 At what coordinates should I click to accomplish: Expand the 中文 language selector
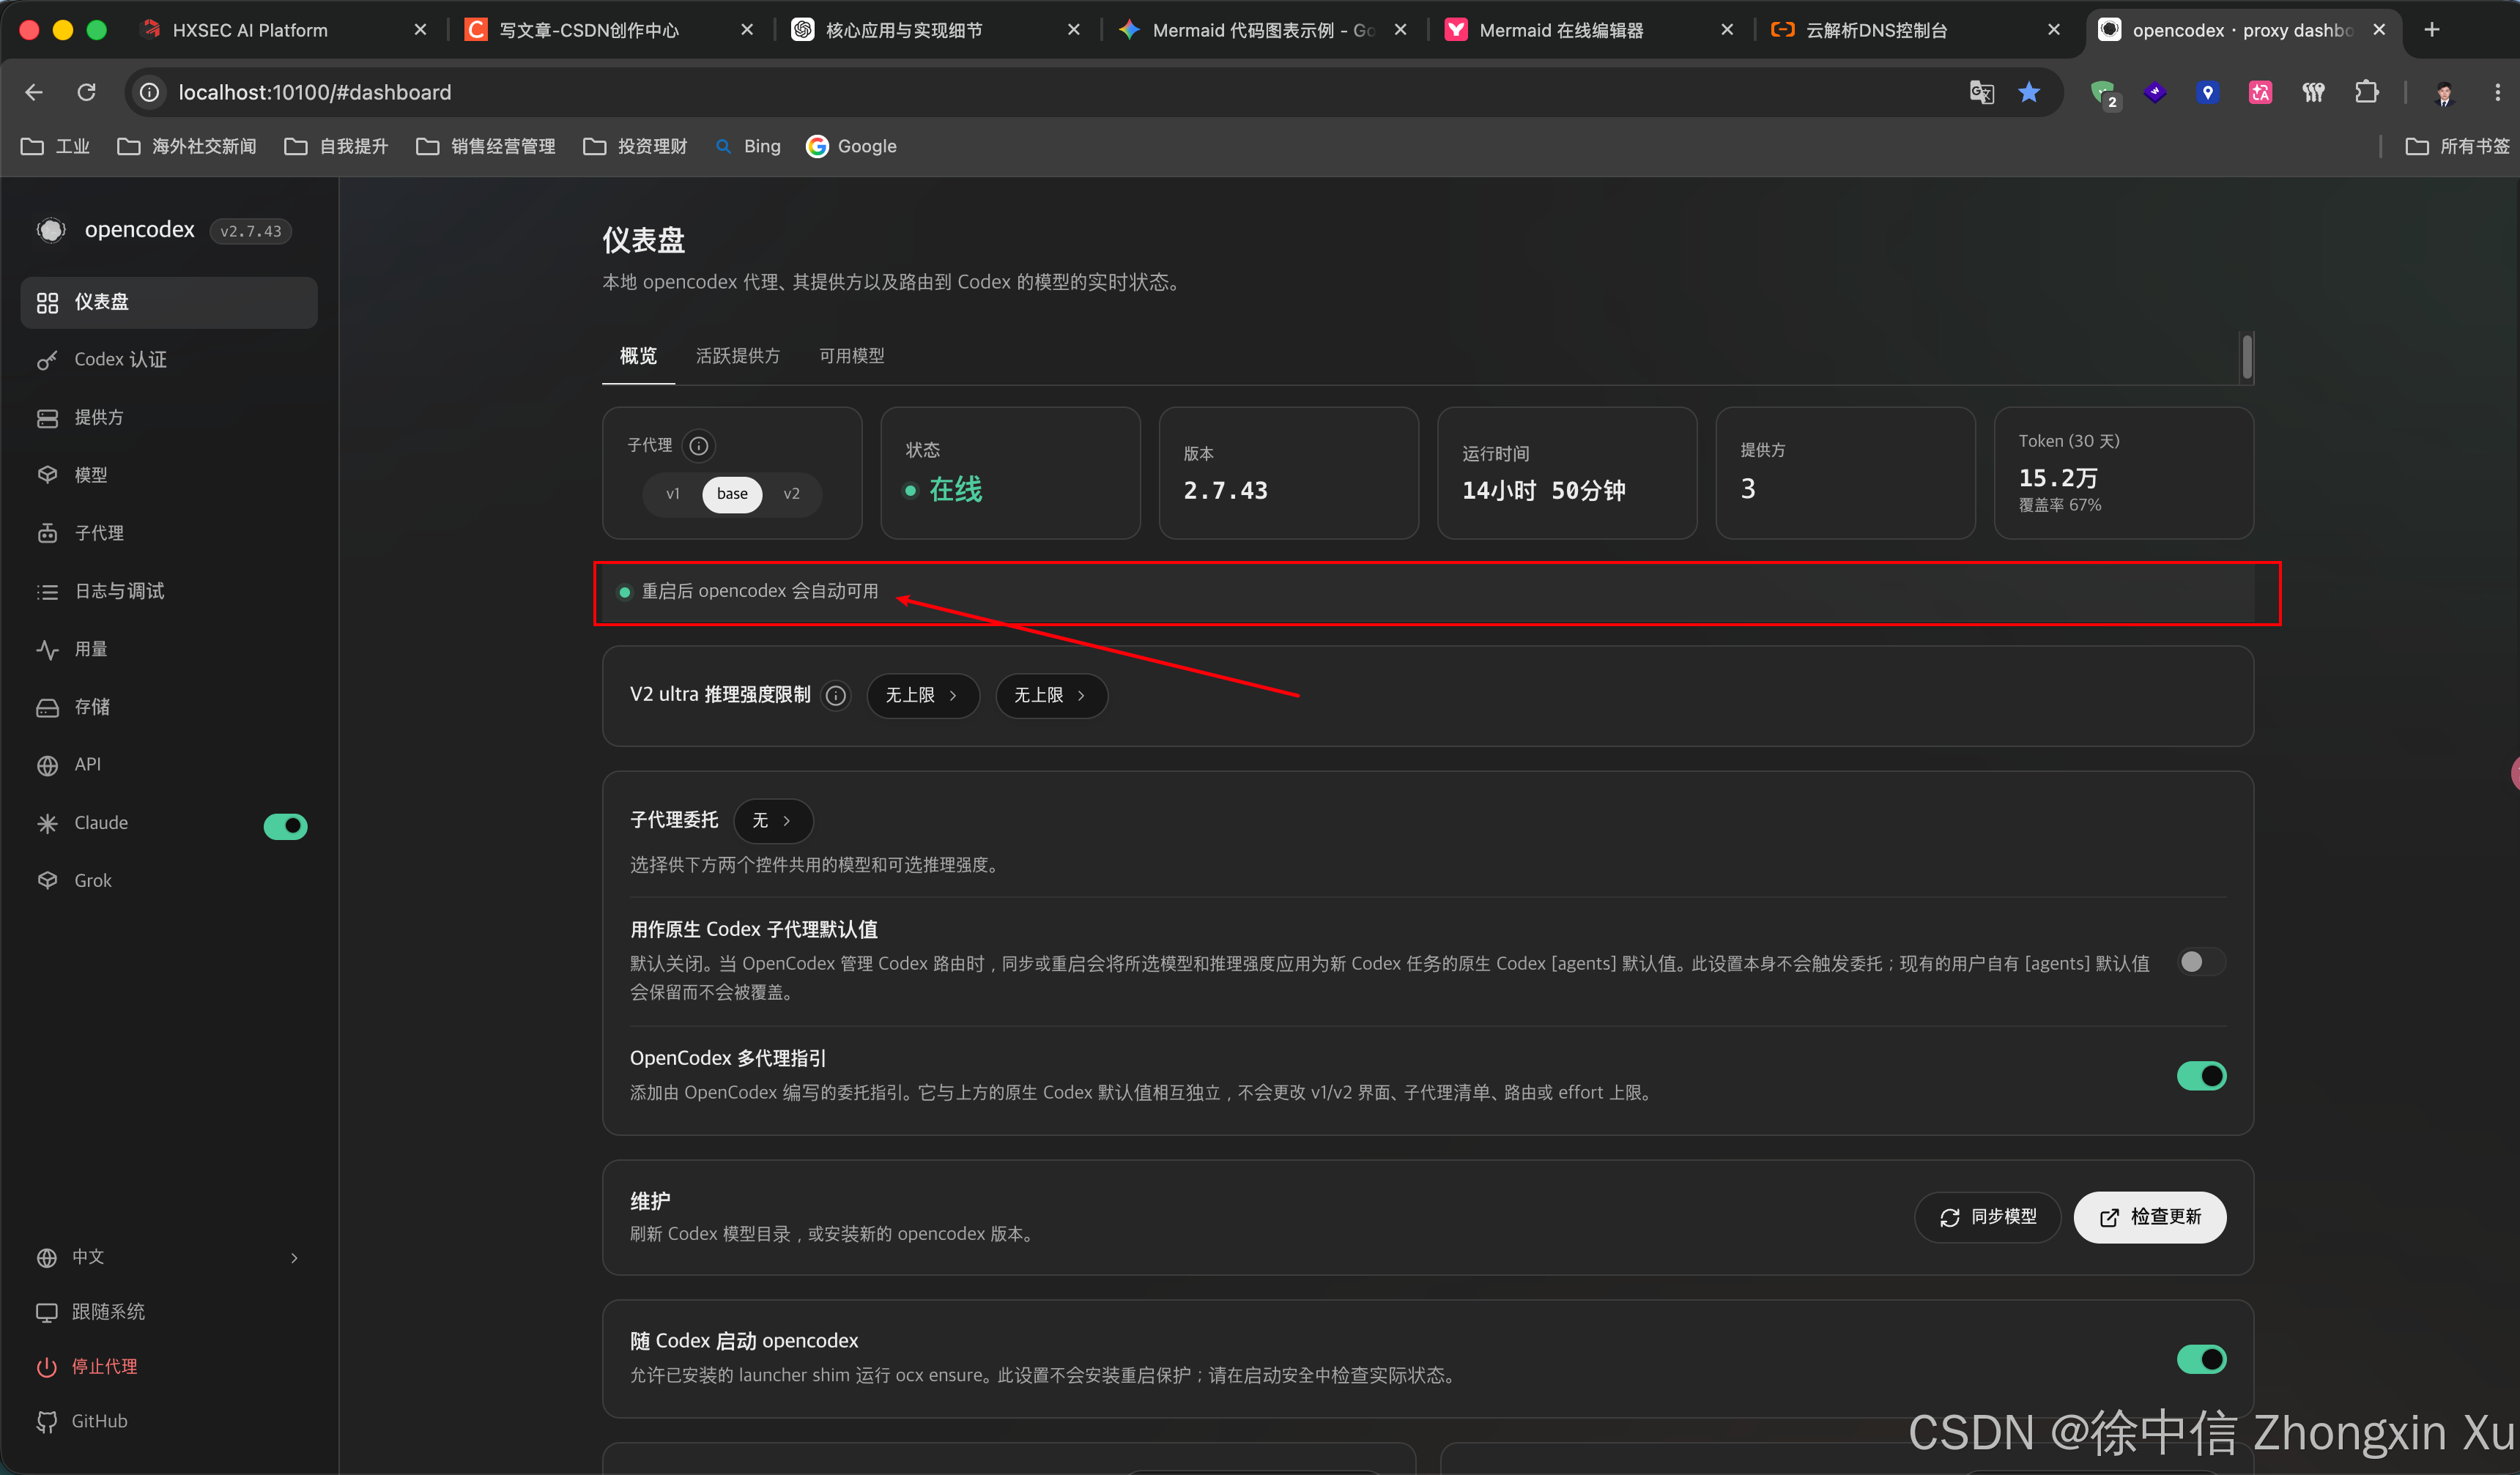tap(169, 1257)
